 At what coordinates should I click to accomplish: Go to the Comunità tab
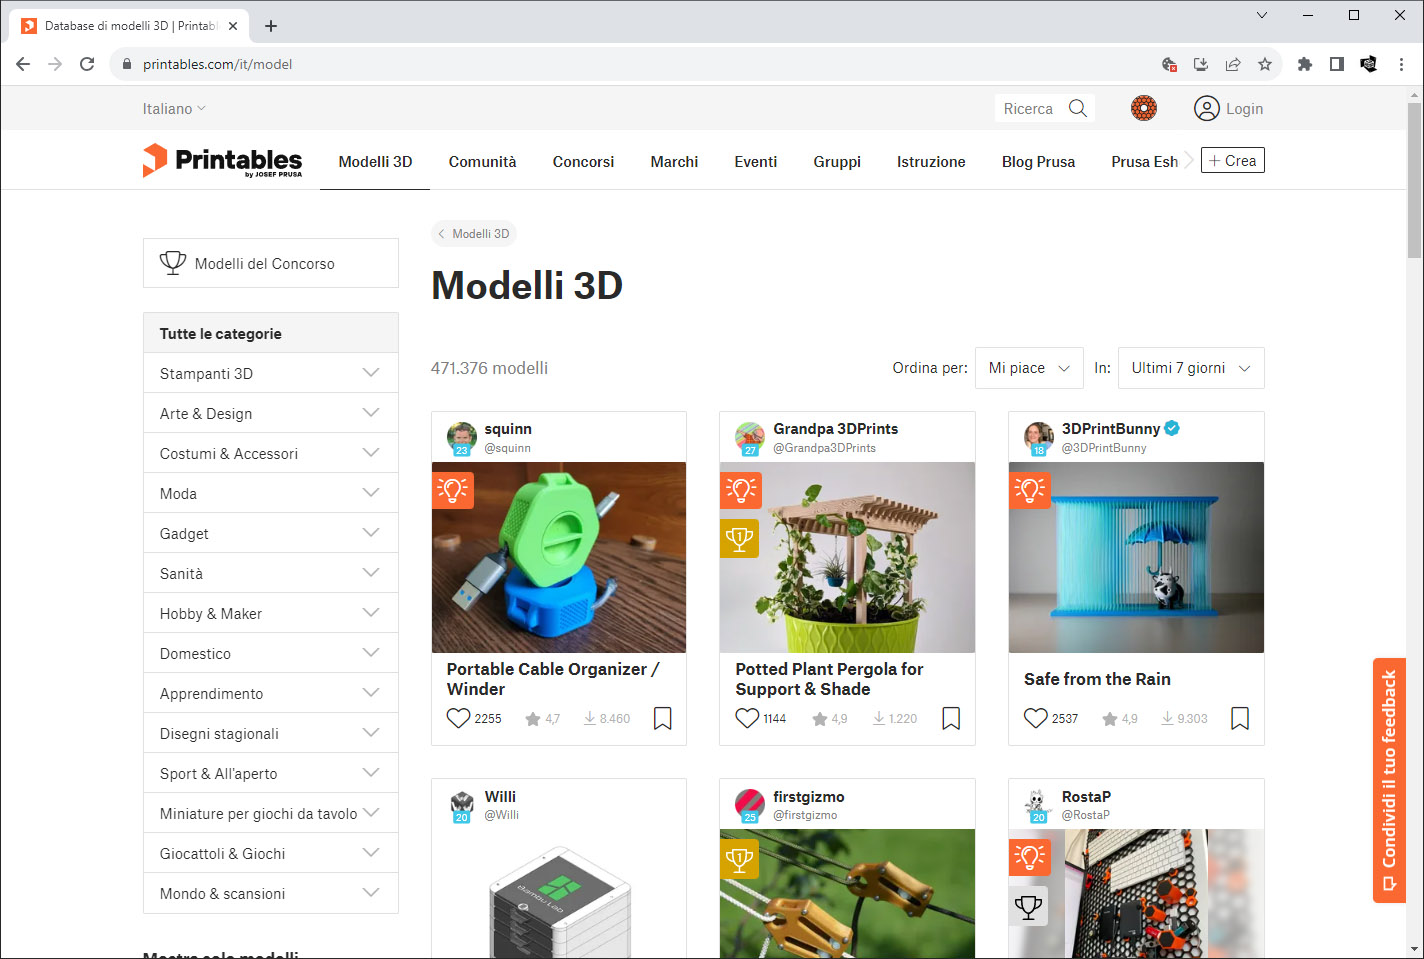(482, 161)
